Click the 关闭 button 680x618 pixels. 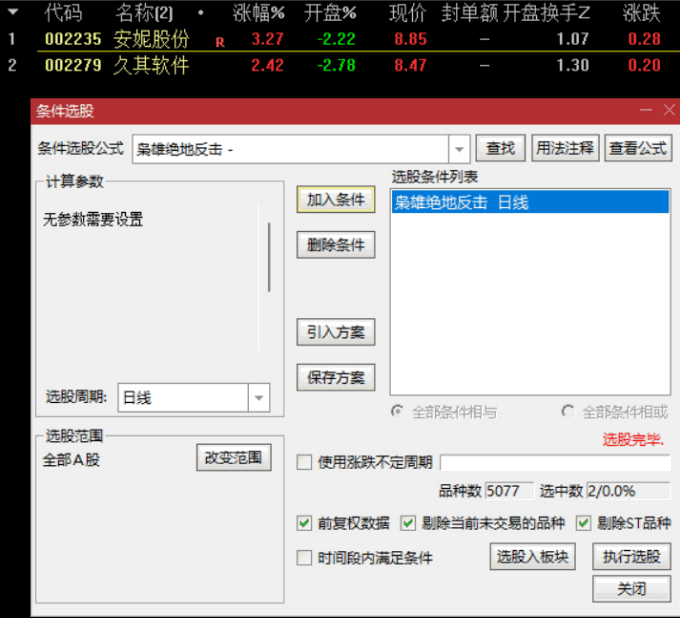pos(631,589)
